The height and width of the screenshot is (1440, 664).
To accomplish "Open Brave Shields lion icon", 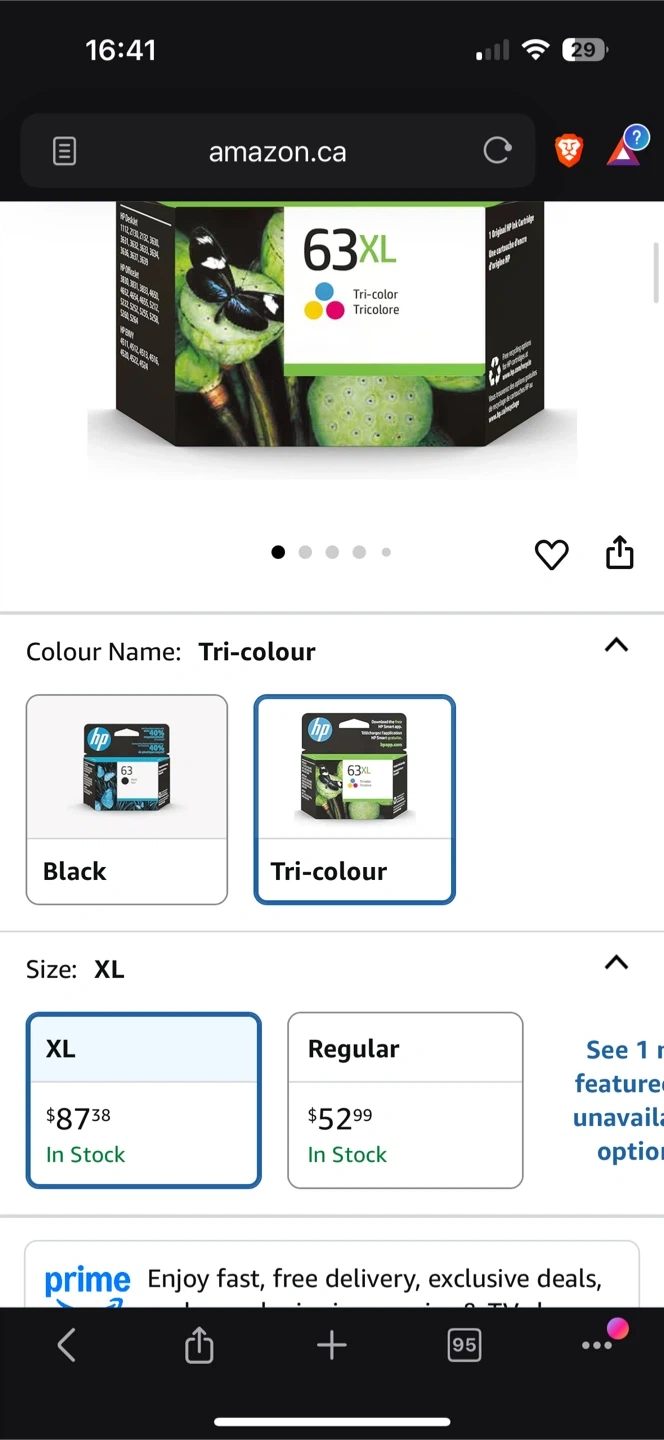I will (x=569, y=151).
